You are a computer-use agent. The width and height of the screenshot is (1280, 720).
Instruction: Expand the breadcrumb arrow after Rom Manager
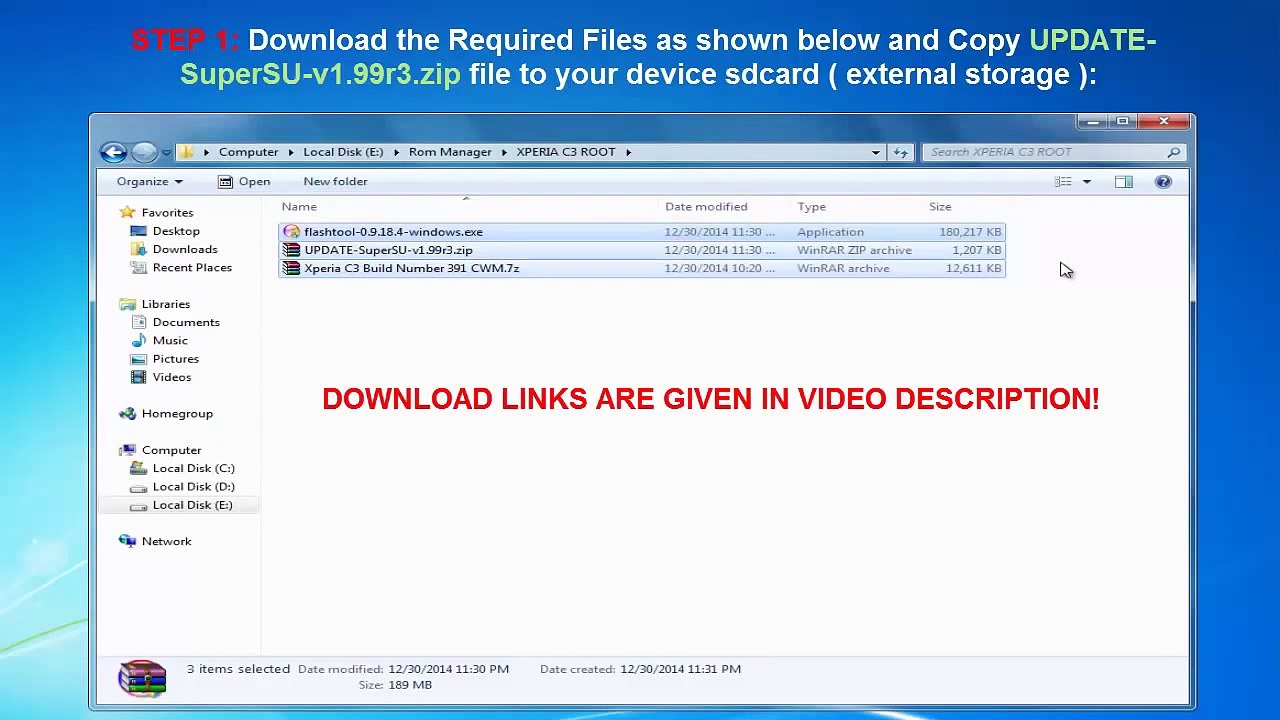pos(504,152)
